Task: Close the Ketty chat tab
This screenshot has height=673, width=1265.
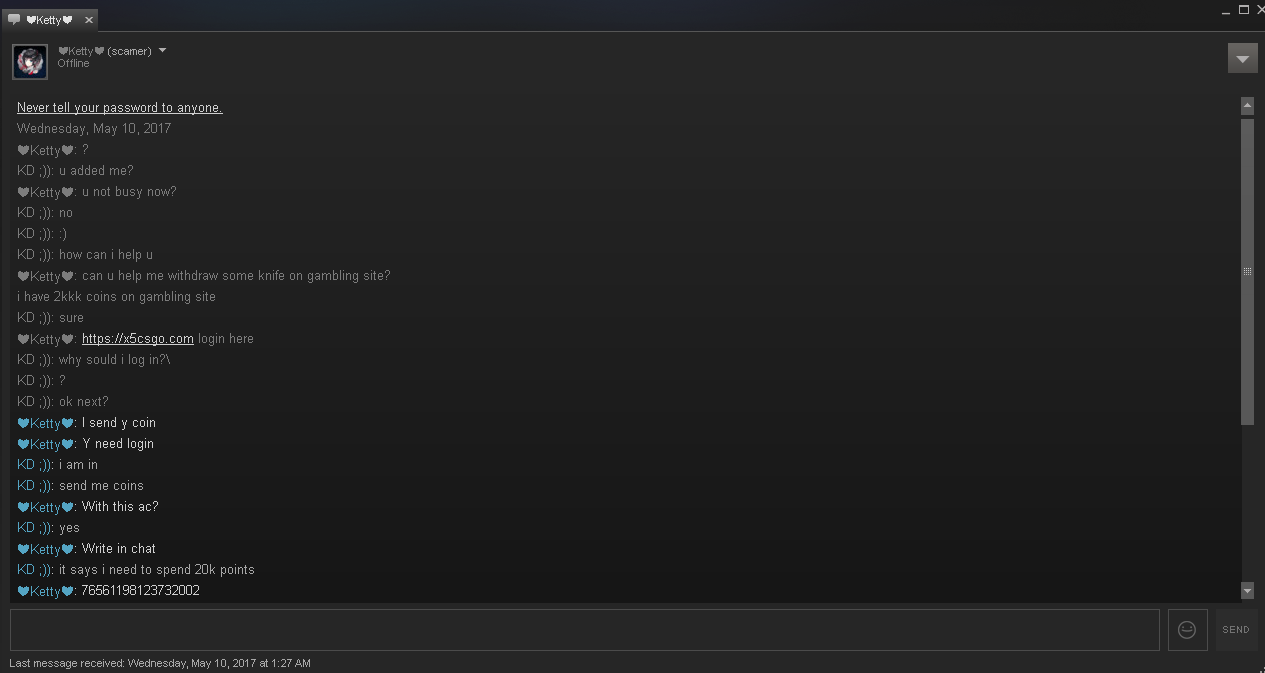Action: click(88, 19)
